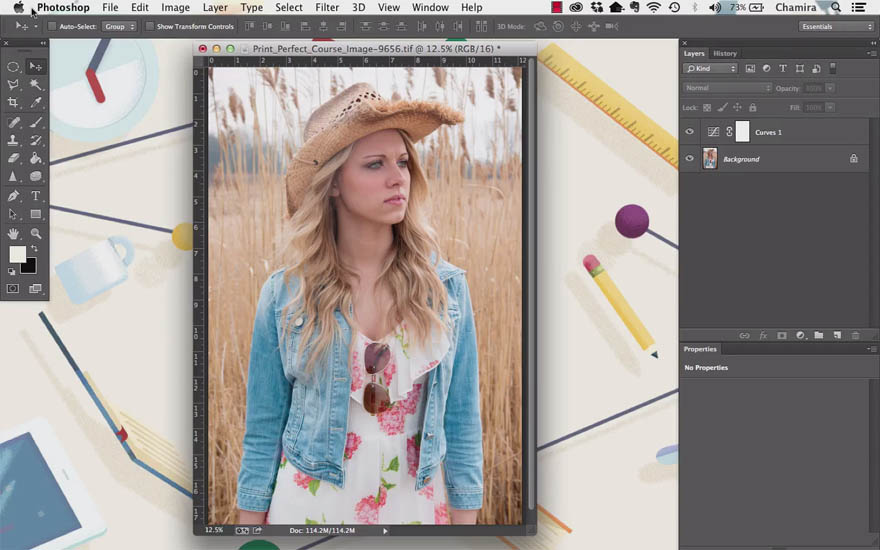
Task: Enable the Auto-Select checkbox
Action: (52, 26)
